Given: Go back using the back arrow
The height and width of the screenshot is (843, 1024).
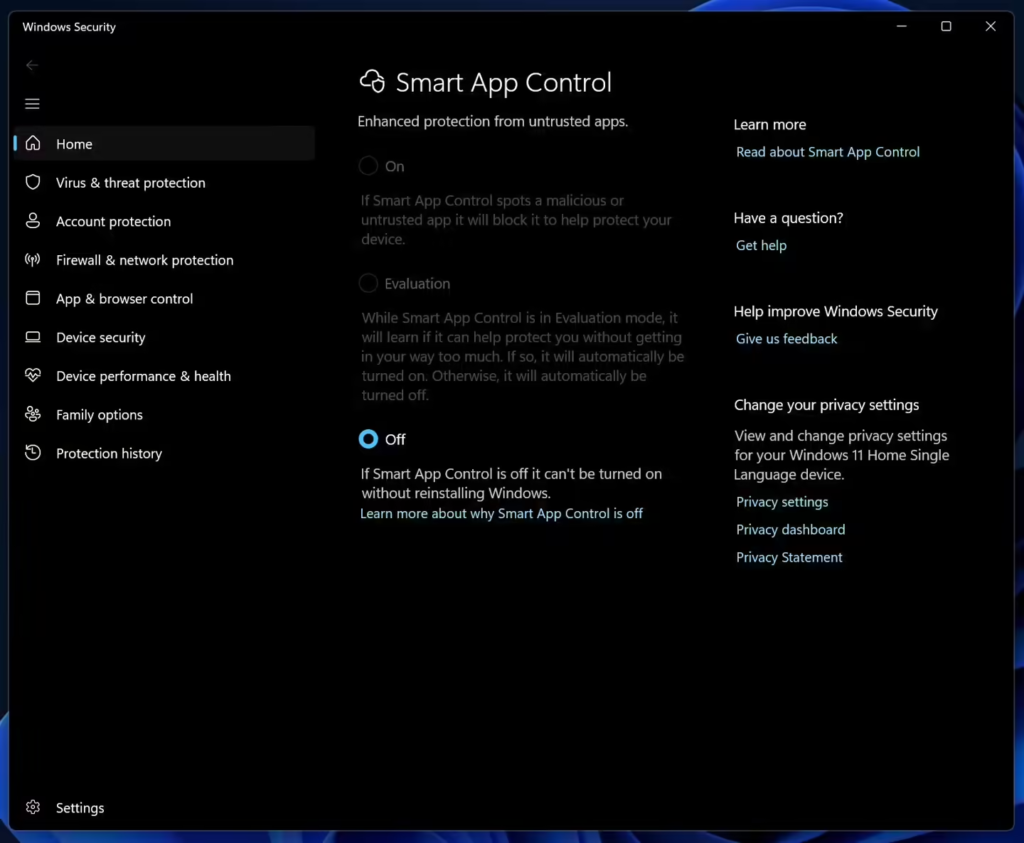Looking at the screenshot, I should (x=32, y=65).
